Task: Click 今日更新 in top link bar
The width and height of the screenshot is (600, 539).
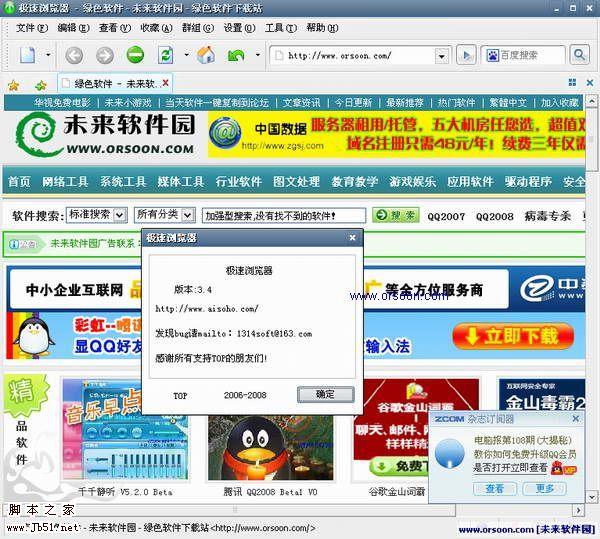Action: tap(353, 103)
